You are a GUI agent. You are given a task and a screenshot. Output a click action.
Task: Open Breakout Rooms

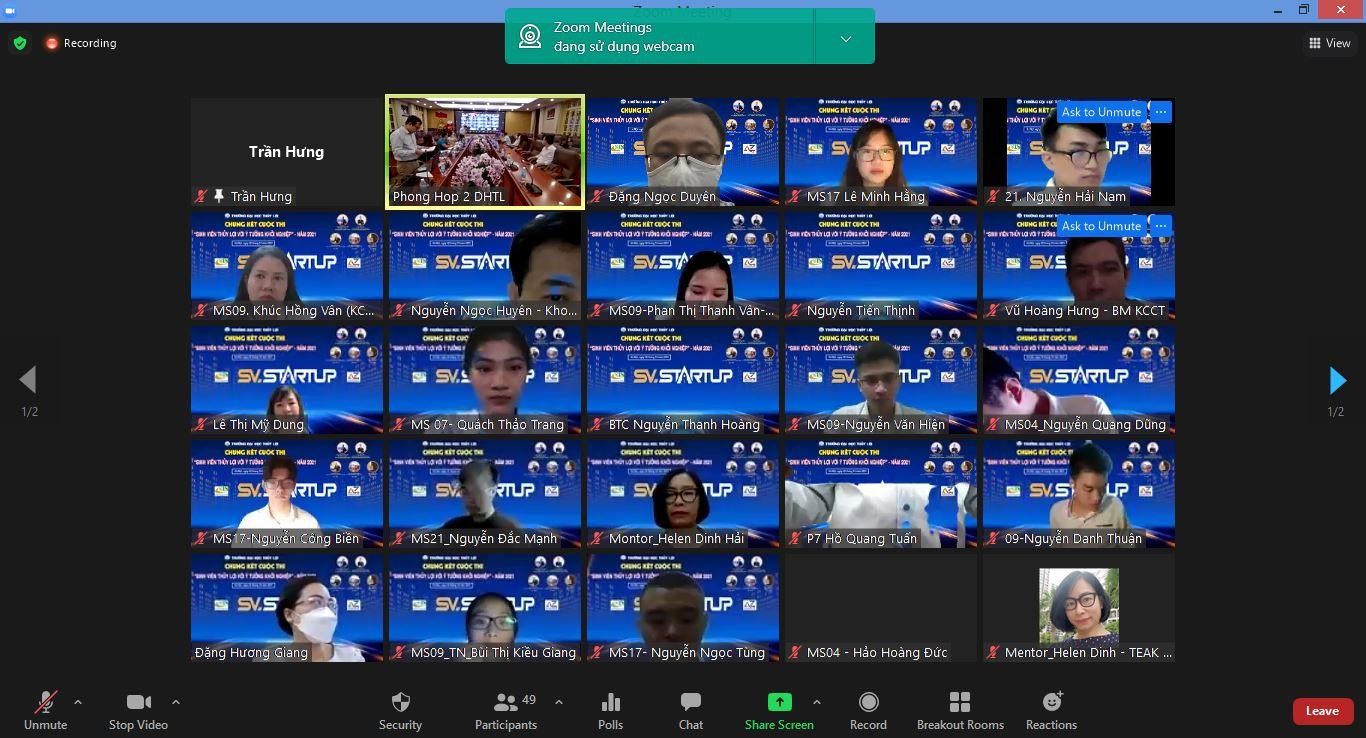pyautogui.click(x=960, y=711)
